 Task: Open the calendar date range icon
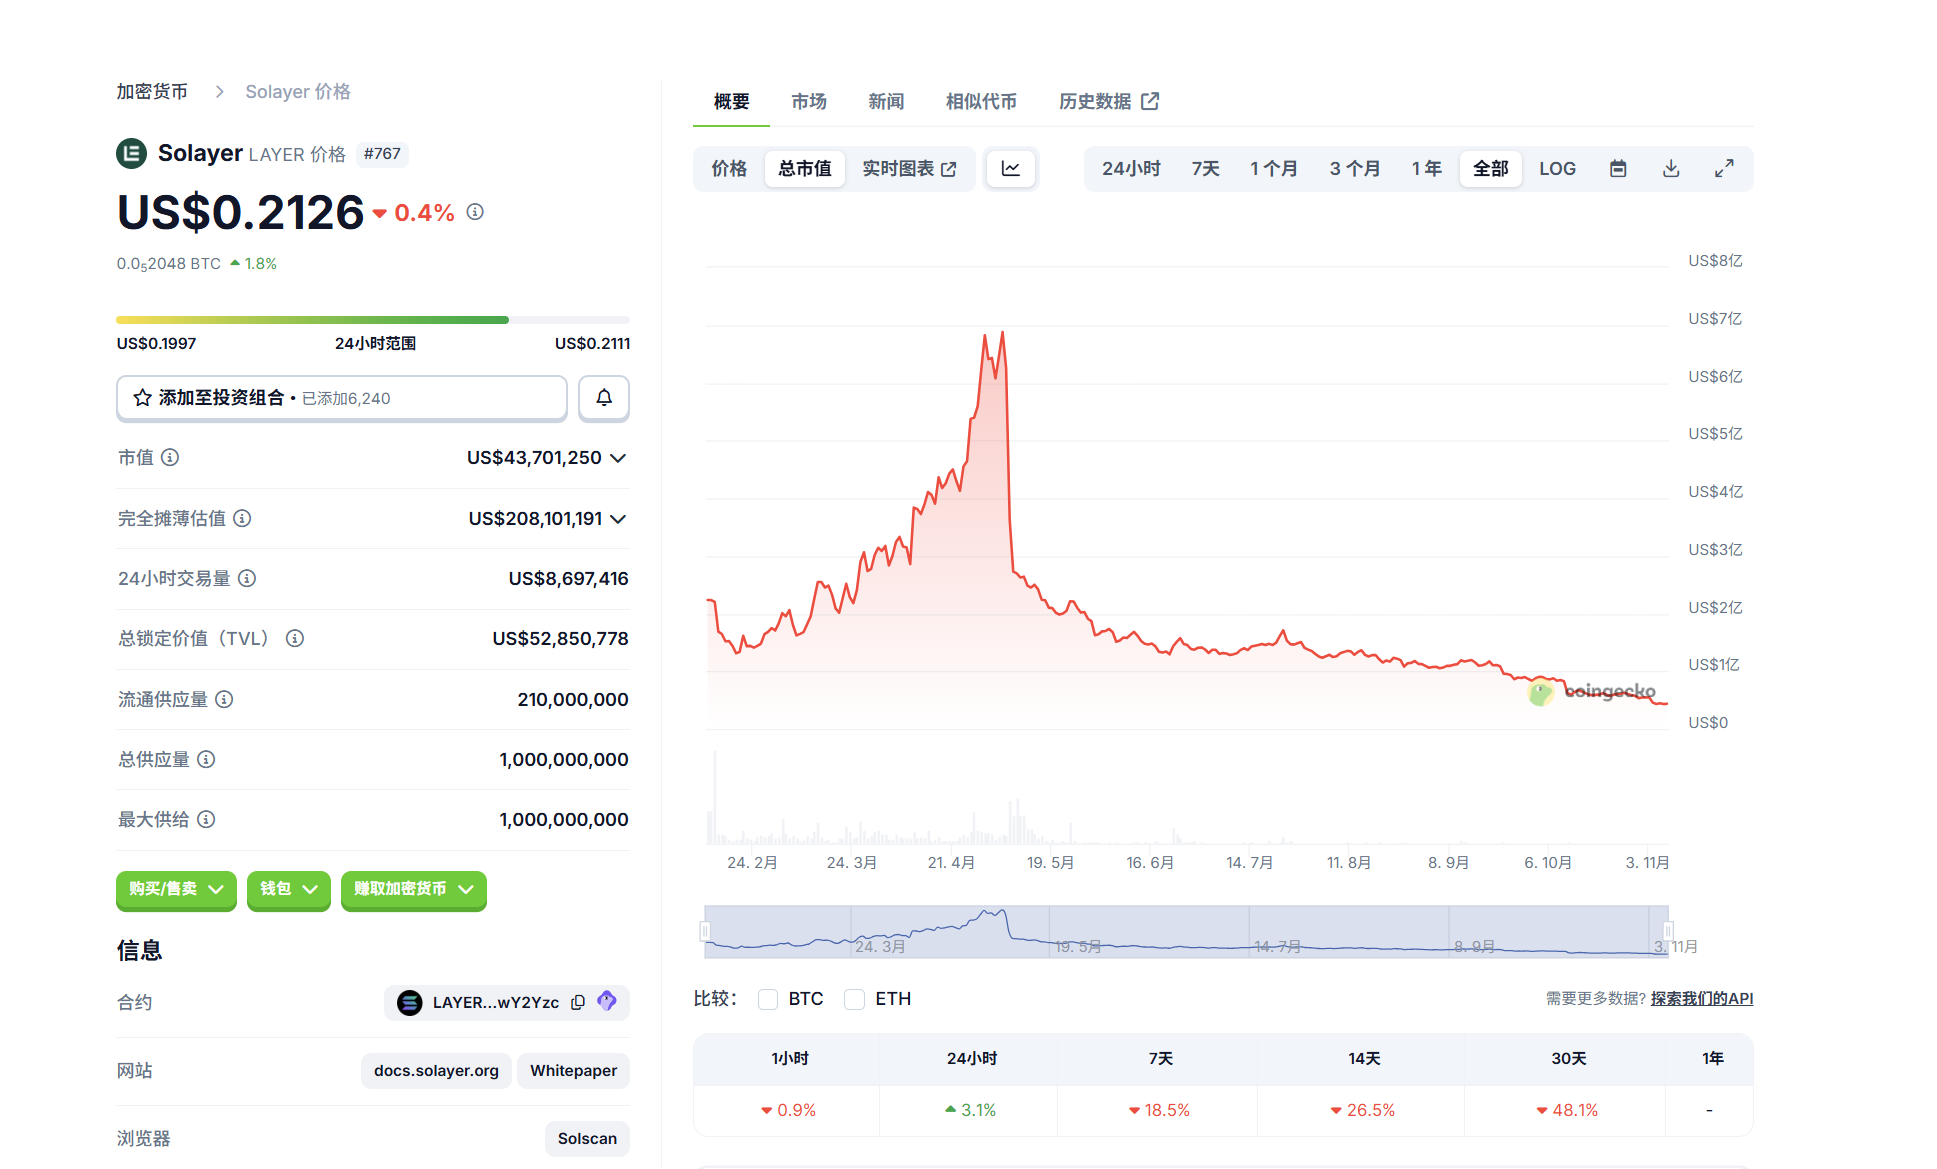(x=1617, y=169)
